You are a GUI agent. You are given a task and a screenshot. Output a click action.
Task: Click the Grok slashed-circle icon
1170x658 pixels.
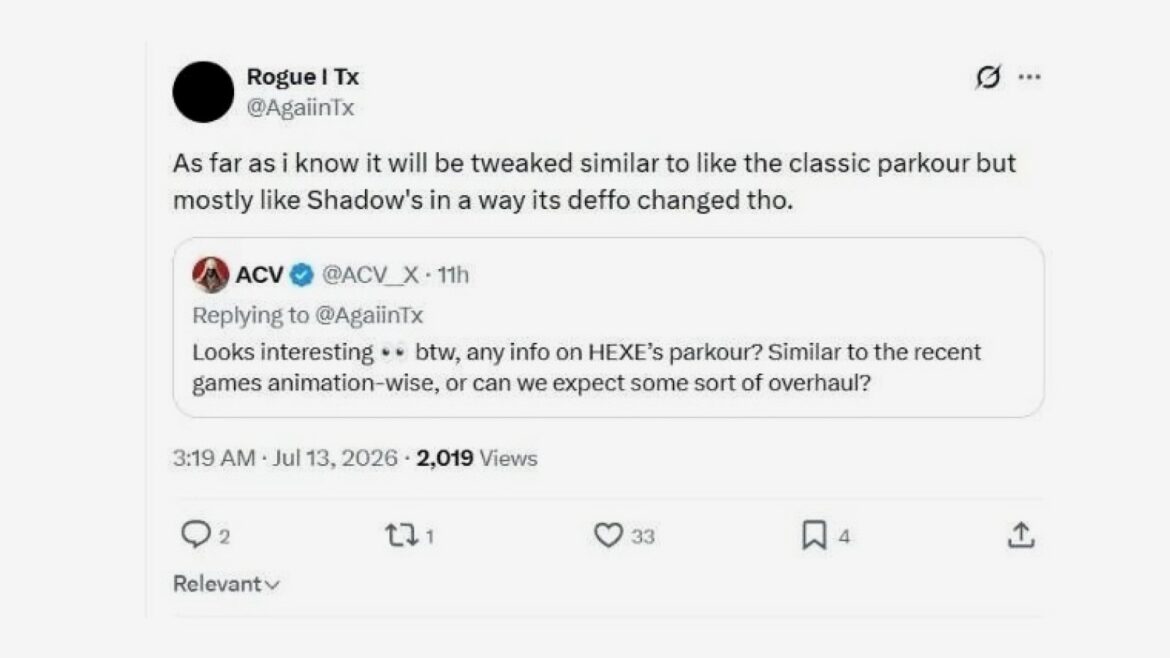coord(988,77)
